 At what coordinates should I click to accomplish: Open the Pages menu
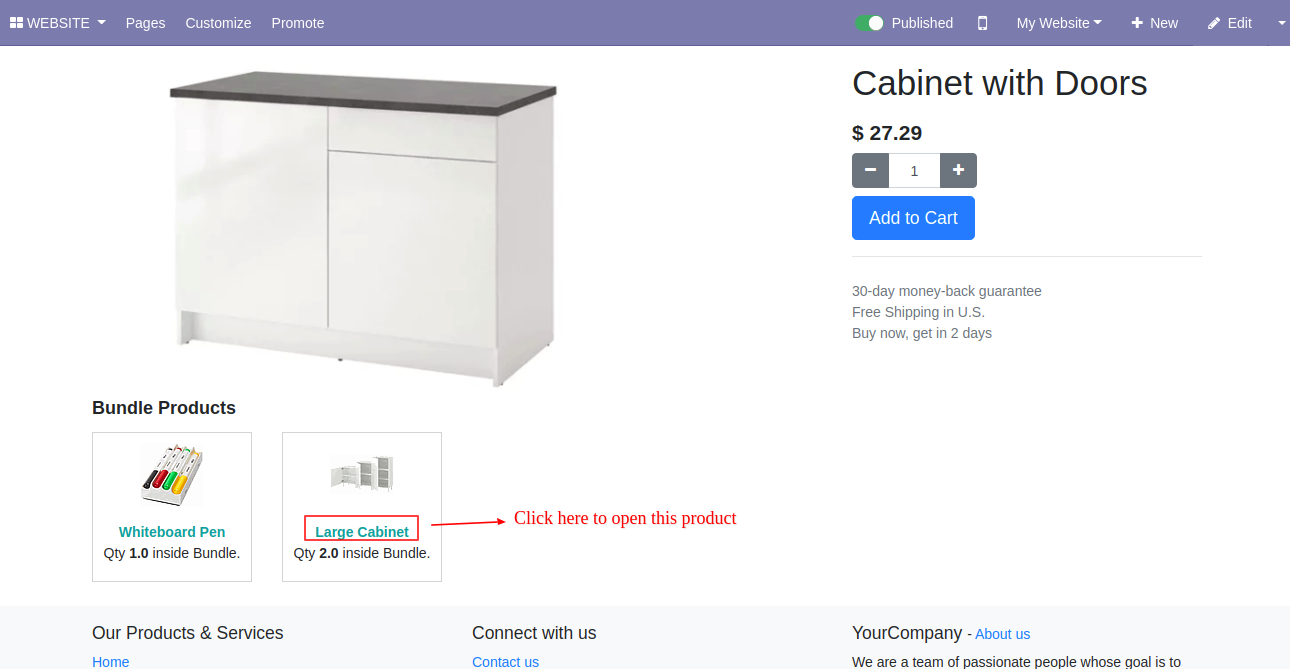tap(145, 23)
